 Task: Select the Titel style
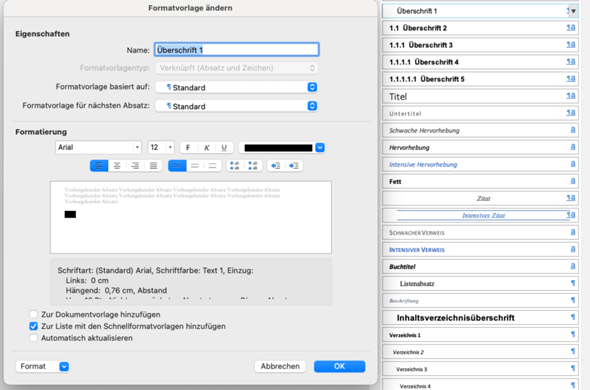[480, 96]
